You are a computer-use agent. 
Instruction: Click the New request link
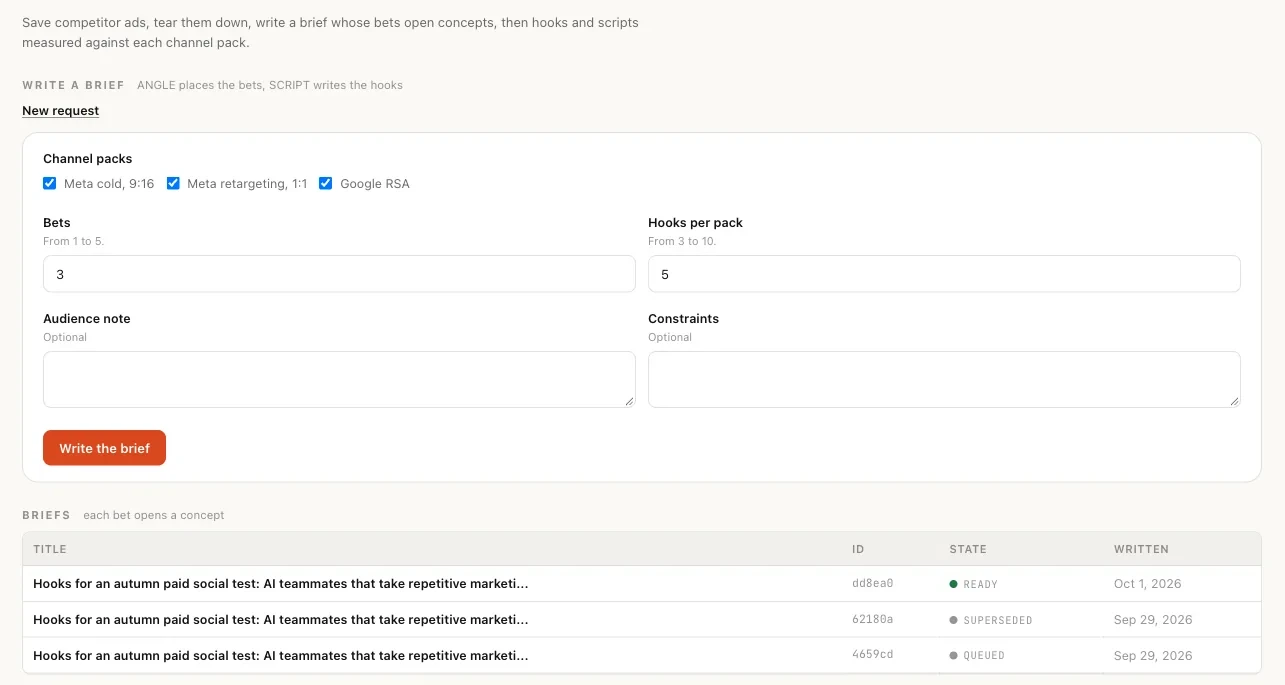(60, 111)
